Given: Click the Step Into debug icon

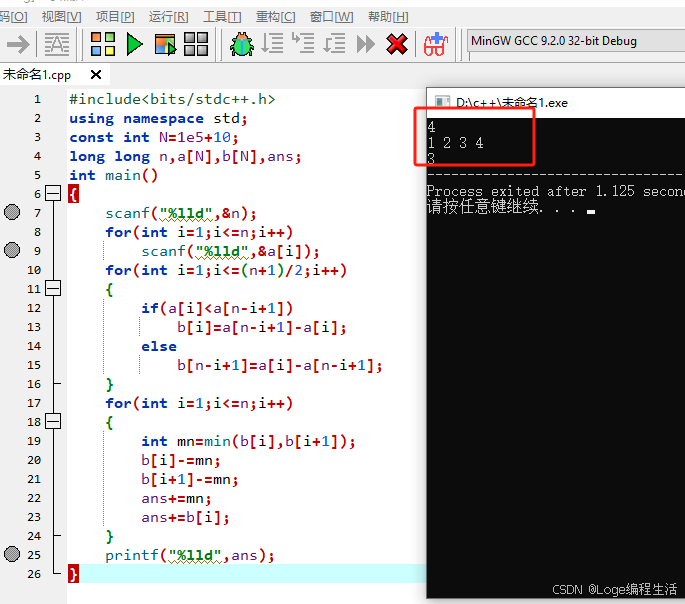Looking at the screenshot, I should pos(303,43).
